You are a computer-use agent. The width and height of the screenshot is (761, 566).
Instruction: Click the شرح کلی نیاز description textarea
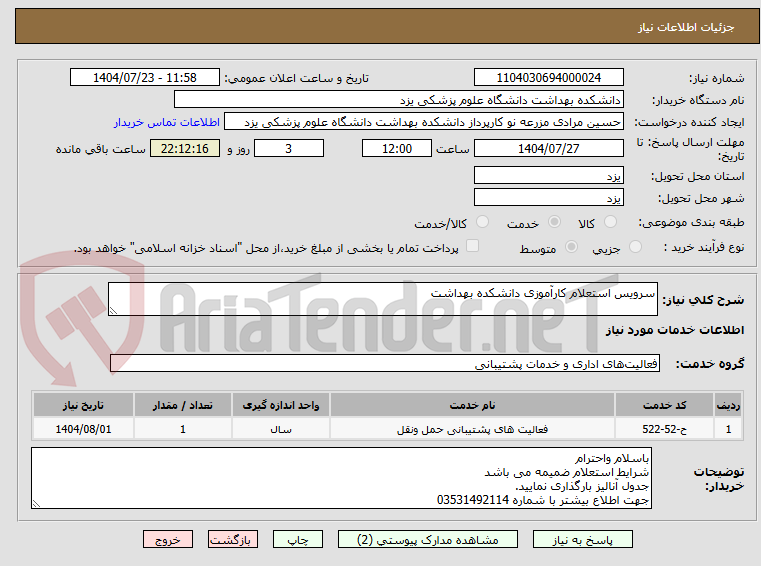[x=383, y=299]
